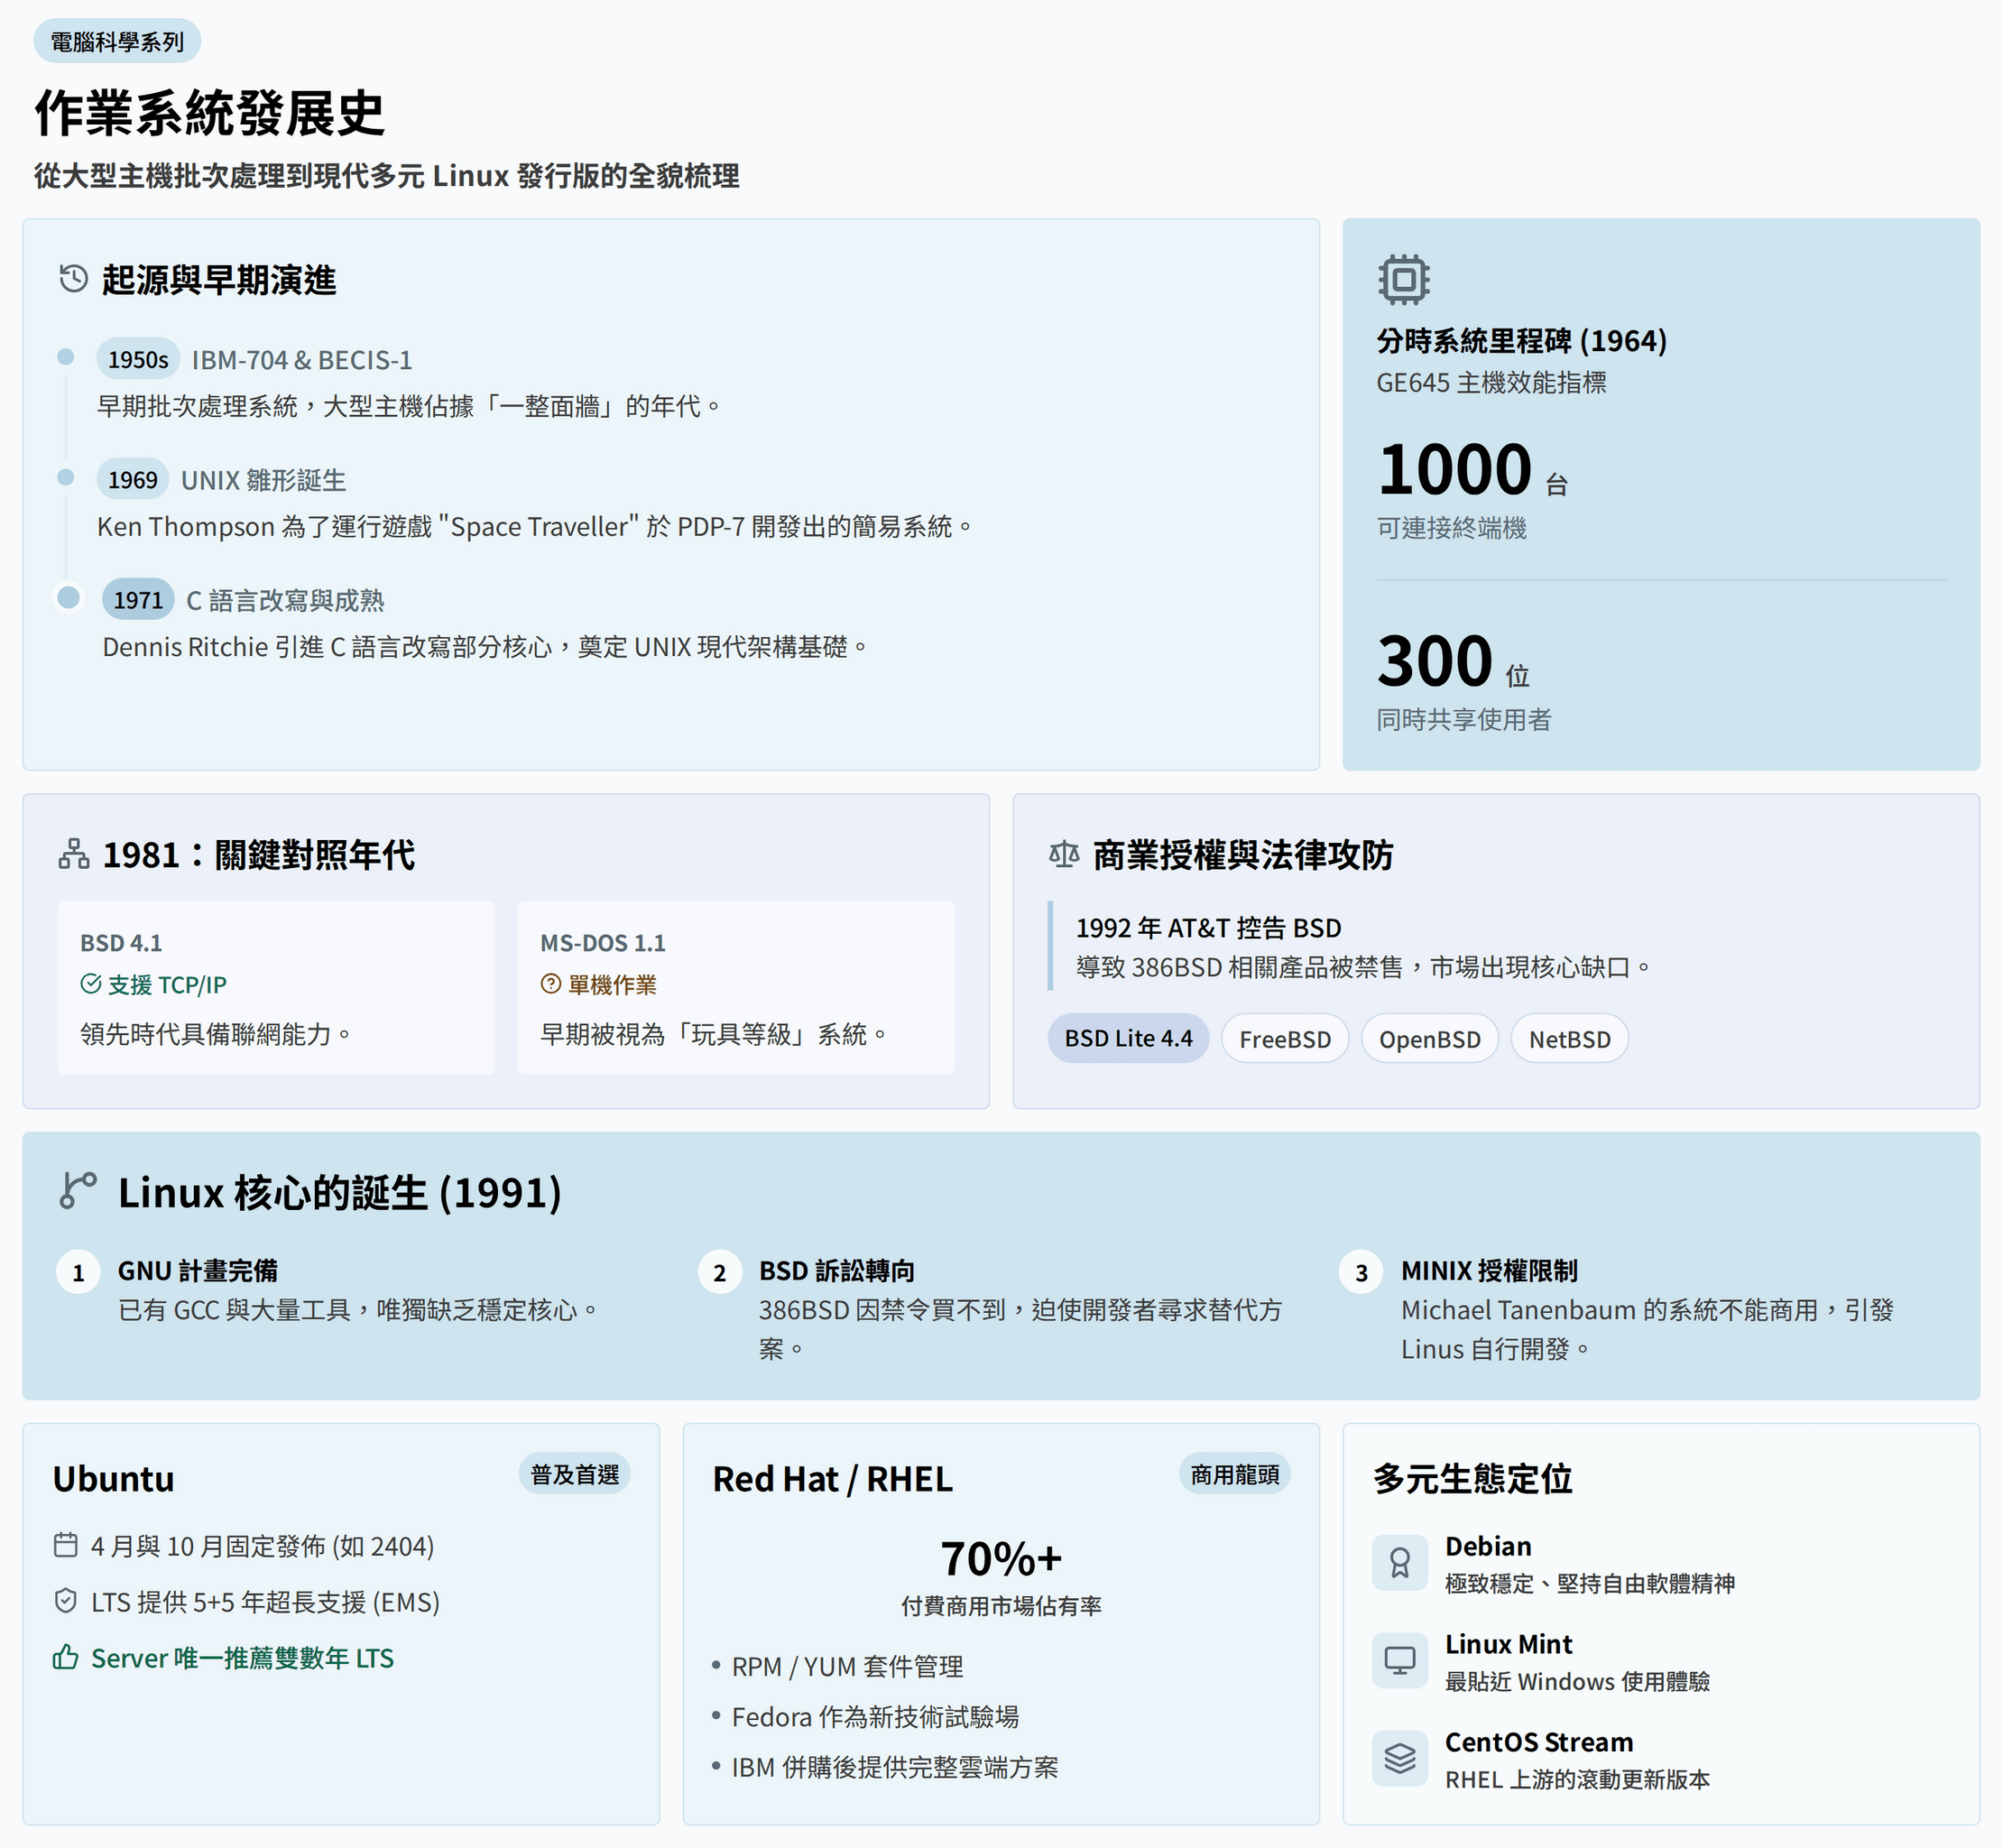Screen dimensions: 2003x1848
Task: Click the git branch icon beside Linux 核心的誕生
Action: 78,1190
